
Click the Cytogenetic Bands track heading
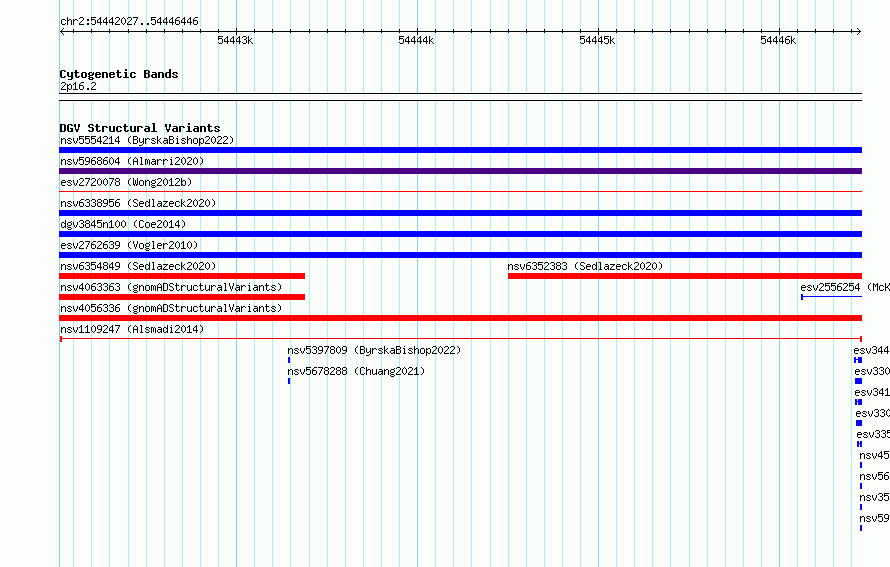[x=119, y=74]
